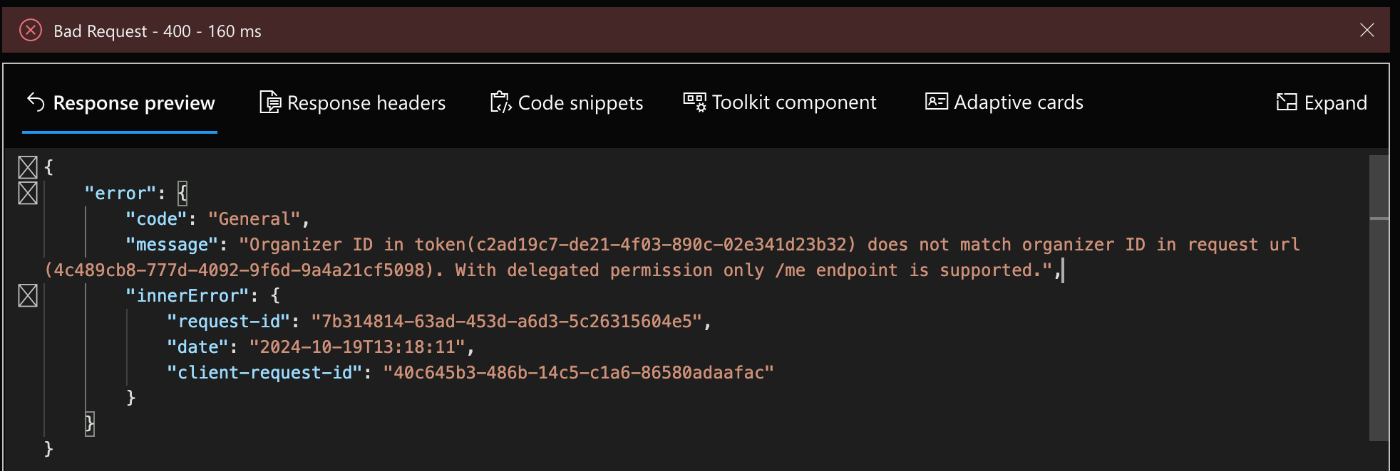This screenshot has width=1400, height=471.
Task: Click the red error circle icon
Action: click(31, 31)
